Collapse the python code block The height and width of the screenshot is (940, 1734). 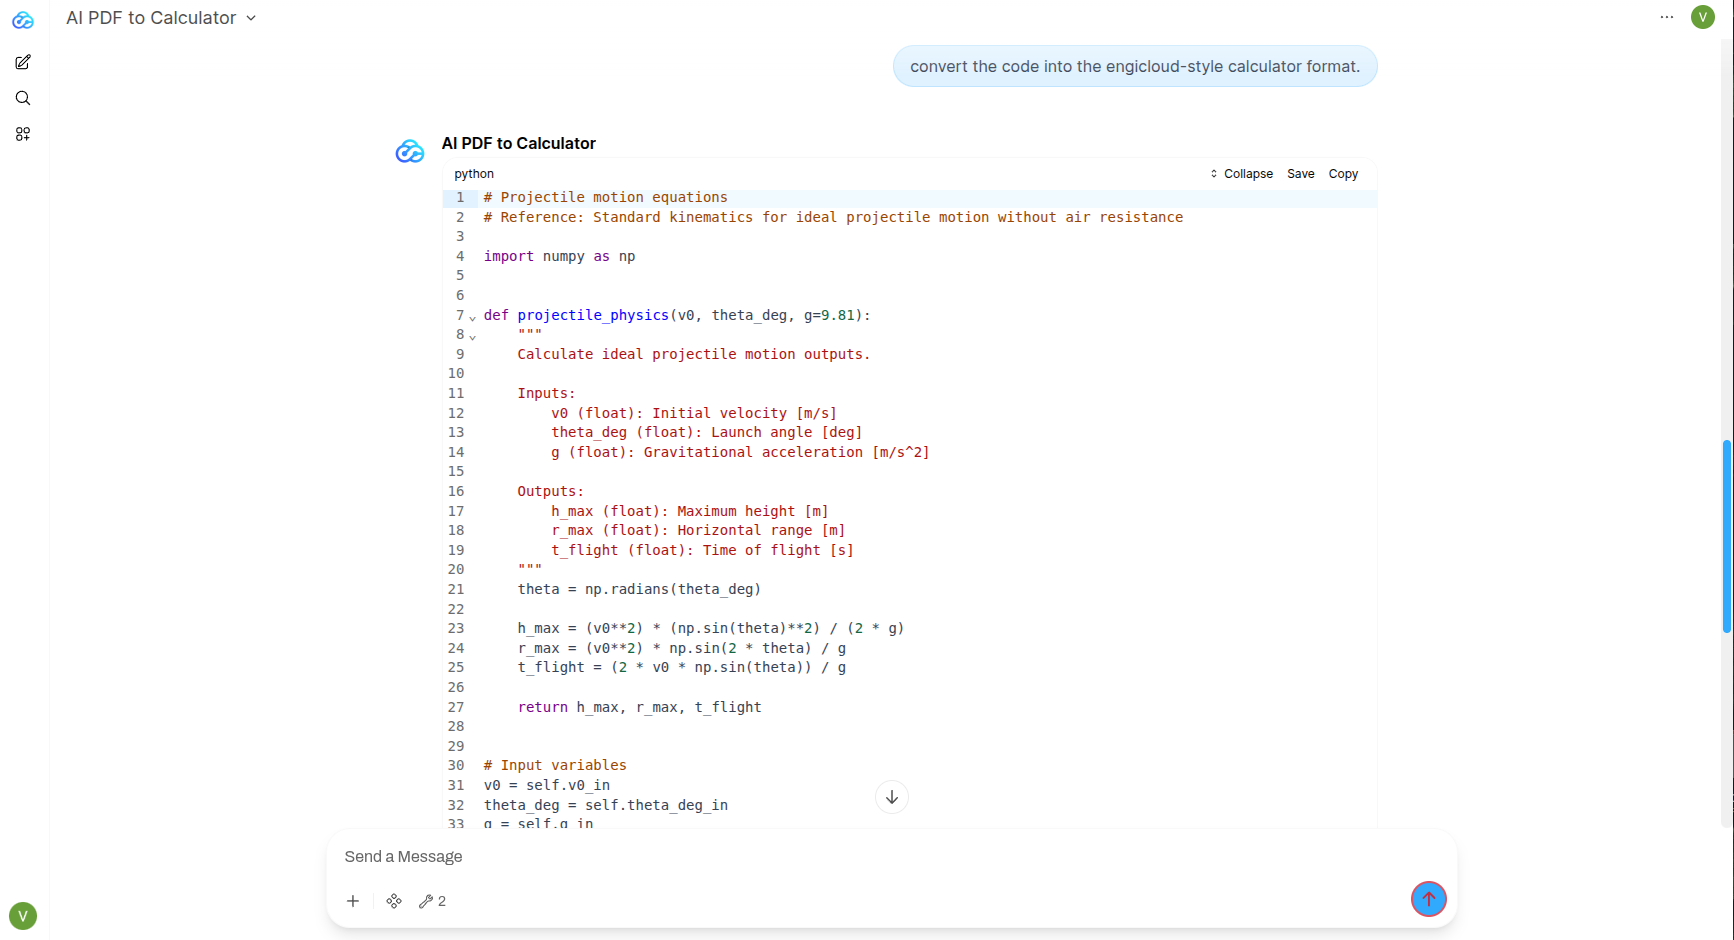click(1241, 174)
